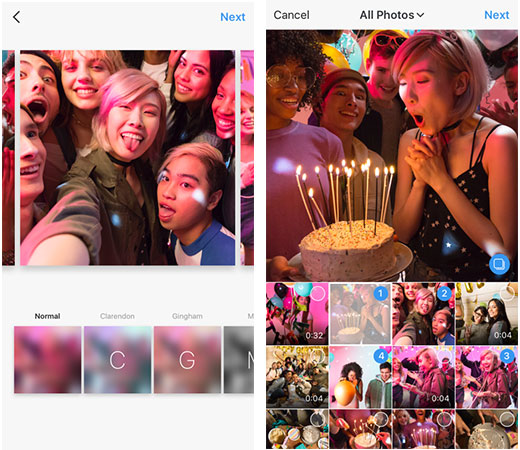
Task: Click the Normal filter label
Action: click(47, 316)
